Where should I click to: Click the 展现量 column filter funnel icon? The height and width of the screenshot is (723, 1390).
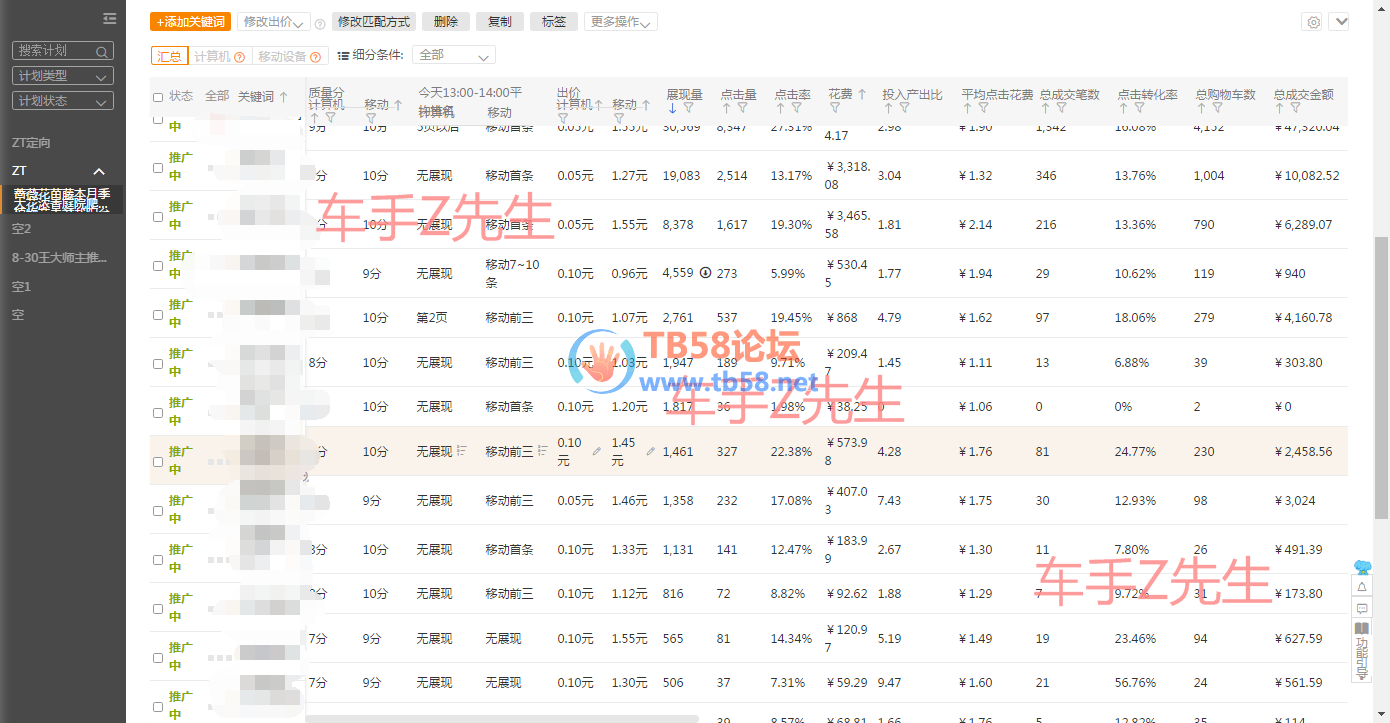click(688, 108)
